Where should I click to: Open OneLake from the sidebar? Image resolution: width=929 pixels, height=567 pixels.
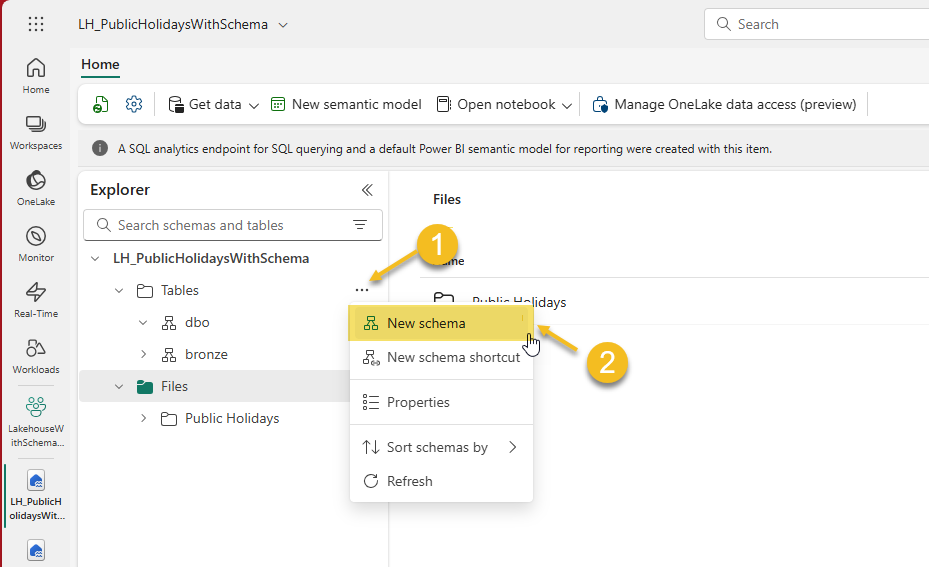(36, 188)
